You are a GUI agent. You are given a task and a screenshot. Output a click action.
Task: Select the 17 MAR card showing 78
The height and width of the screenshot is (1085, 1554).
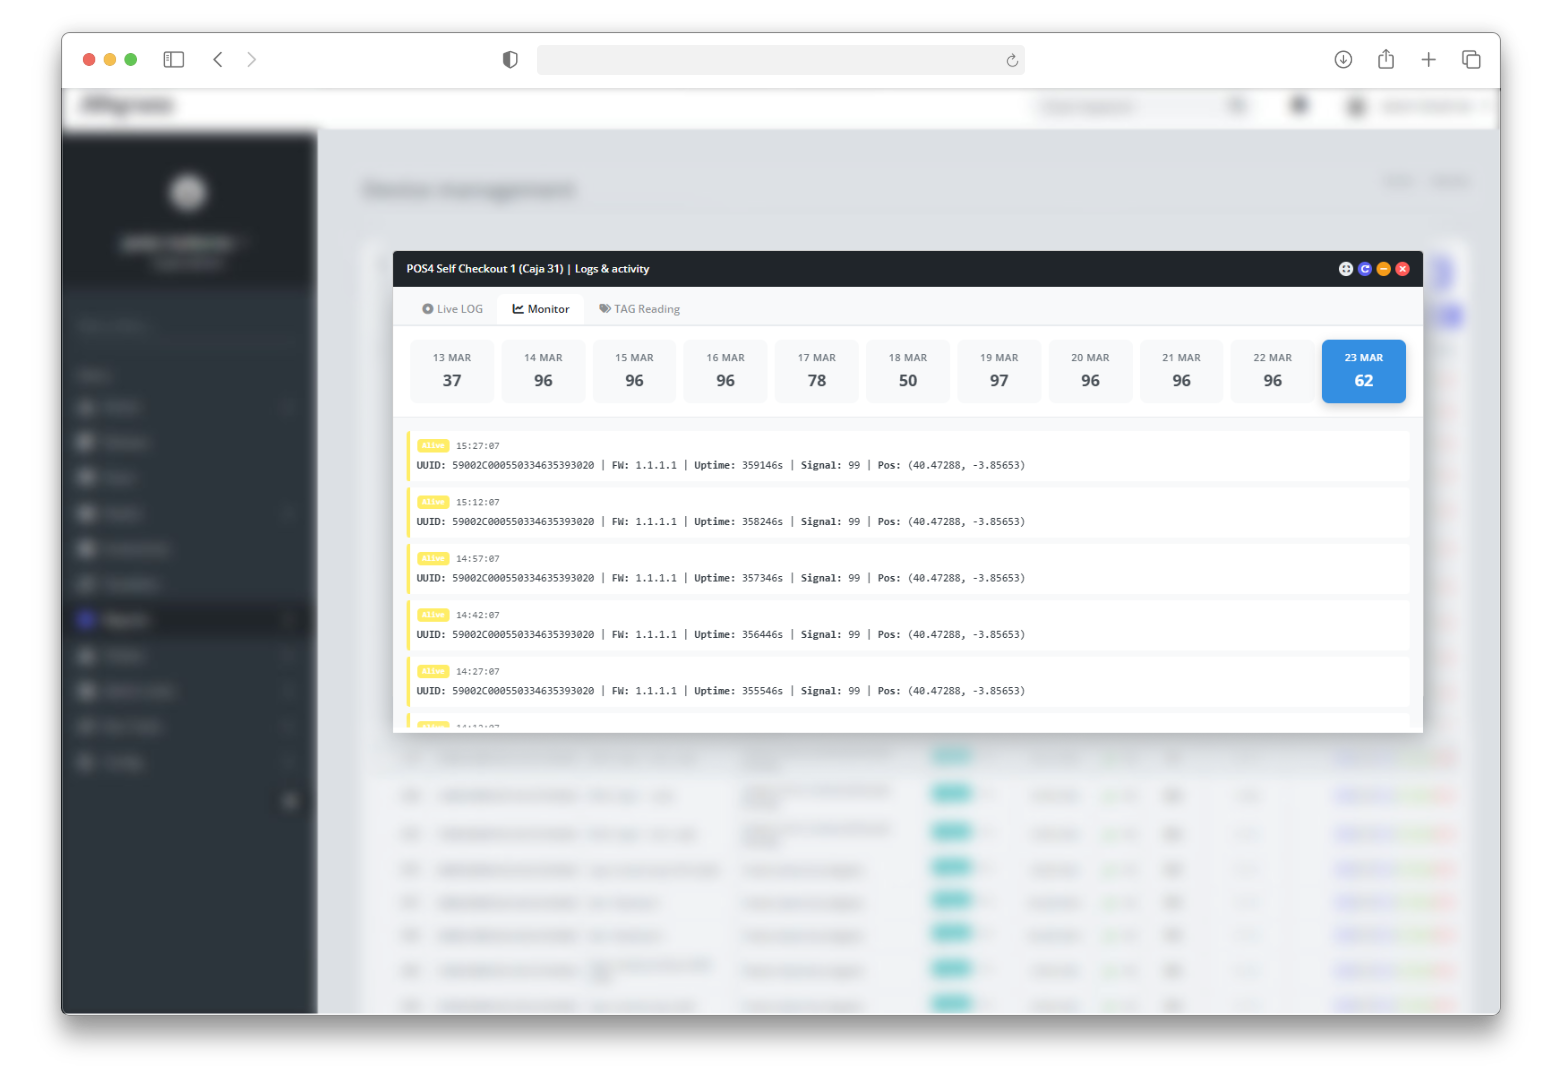[816, 371]
